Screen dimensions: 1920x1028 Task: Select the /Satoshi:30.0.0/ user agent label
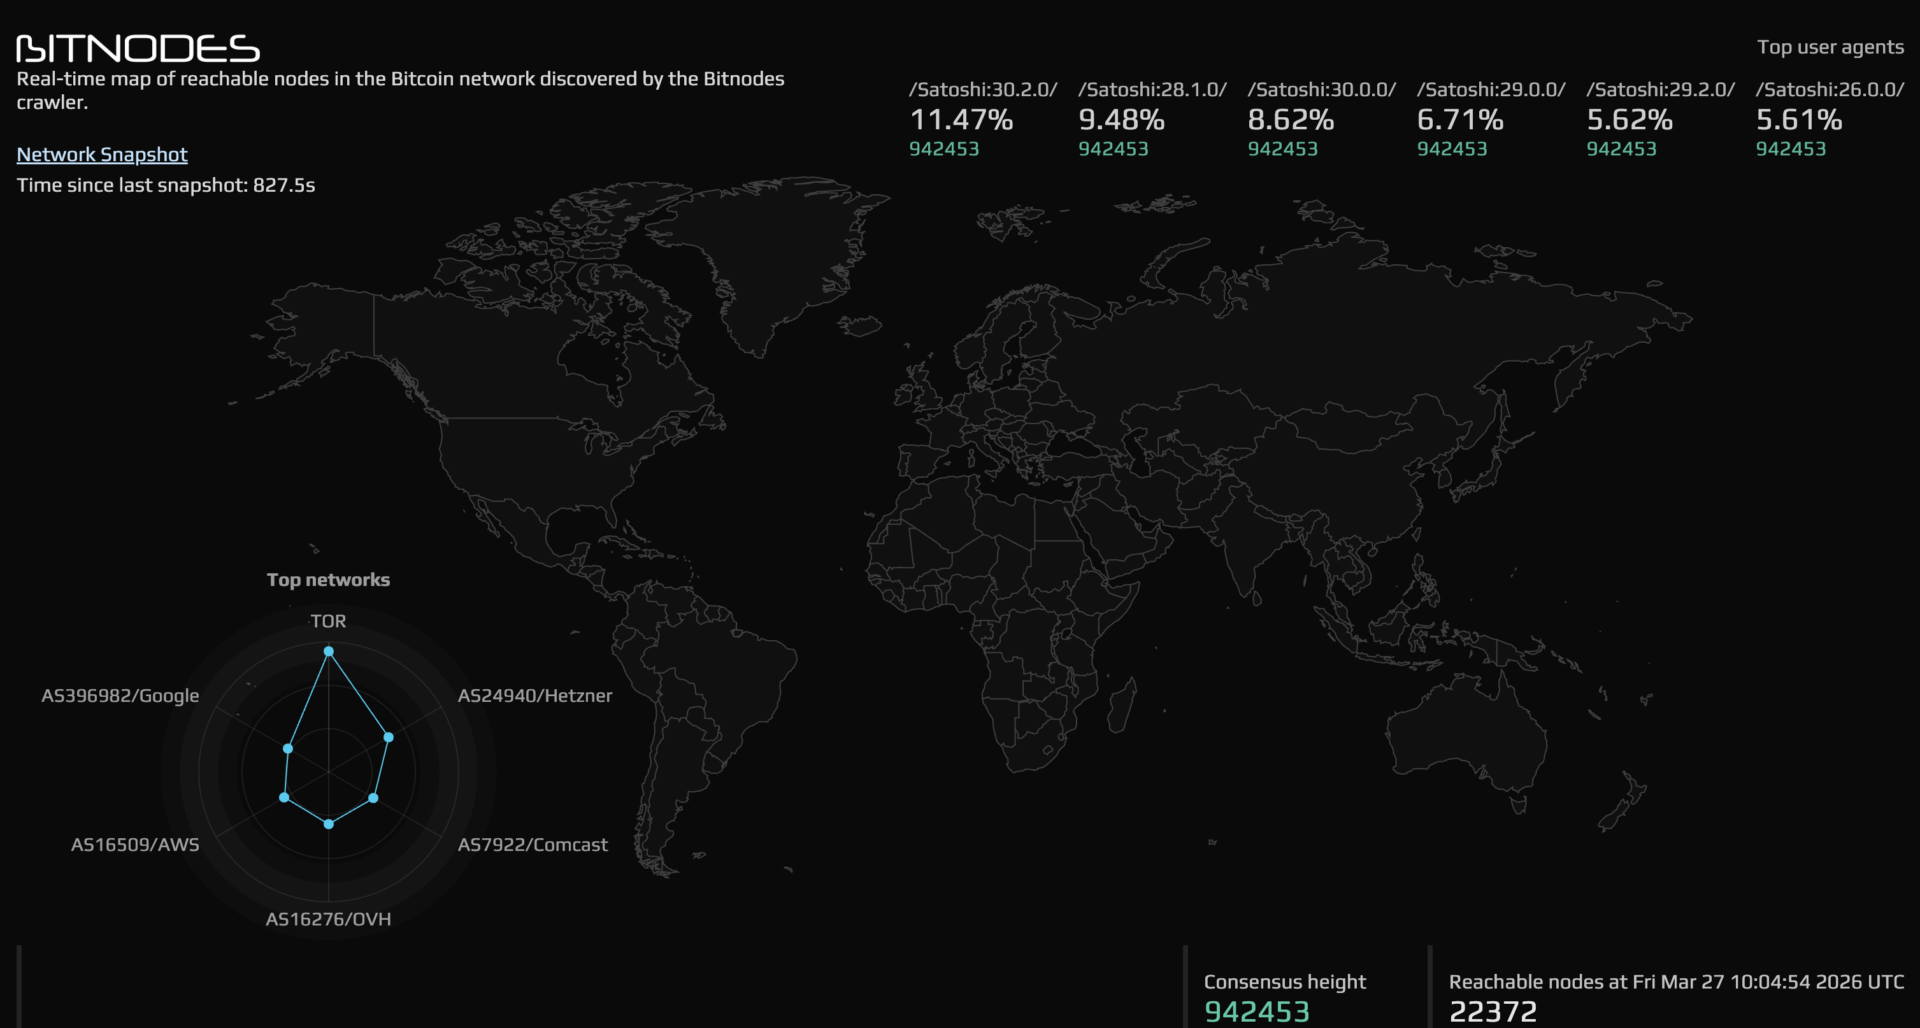[1322, 89]
